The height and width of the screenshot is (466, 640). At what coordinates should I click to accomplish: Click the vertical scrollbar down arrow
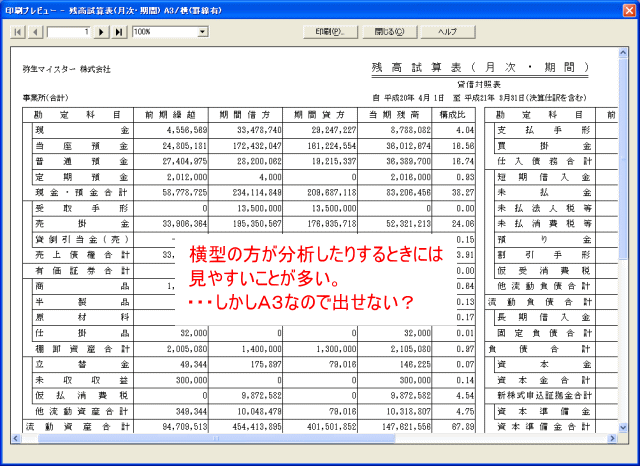point(623,428)
